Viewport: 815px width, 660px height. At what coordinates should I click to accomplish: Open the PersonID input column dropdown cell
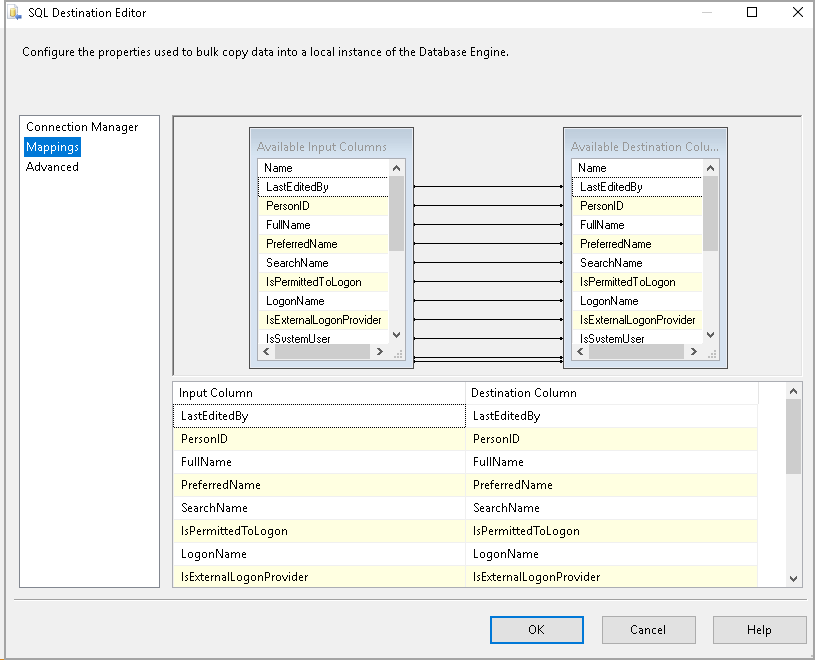click(x=318, y=439)
